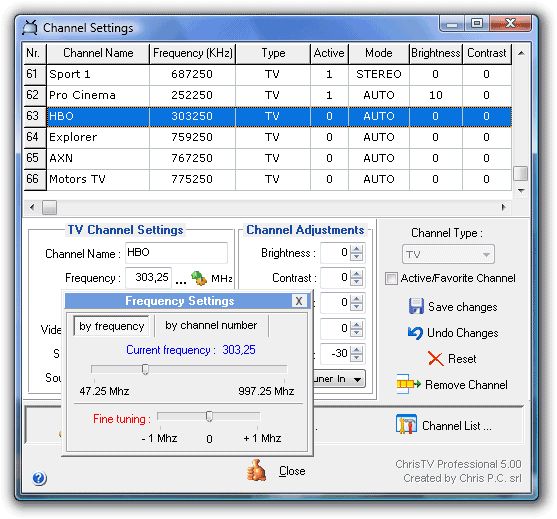Open the Channel Type dropdown
Image resolution: width=557 pixels, height=519 pixels.
tap(448, 254)
